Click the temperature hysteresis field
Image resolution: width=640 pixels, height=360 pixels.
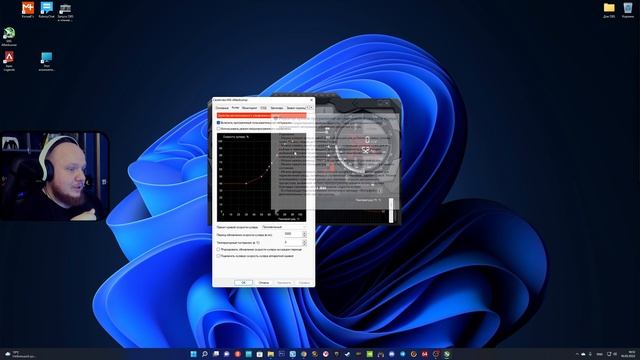click(293, 242)
